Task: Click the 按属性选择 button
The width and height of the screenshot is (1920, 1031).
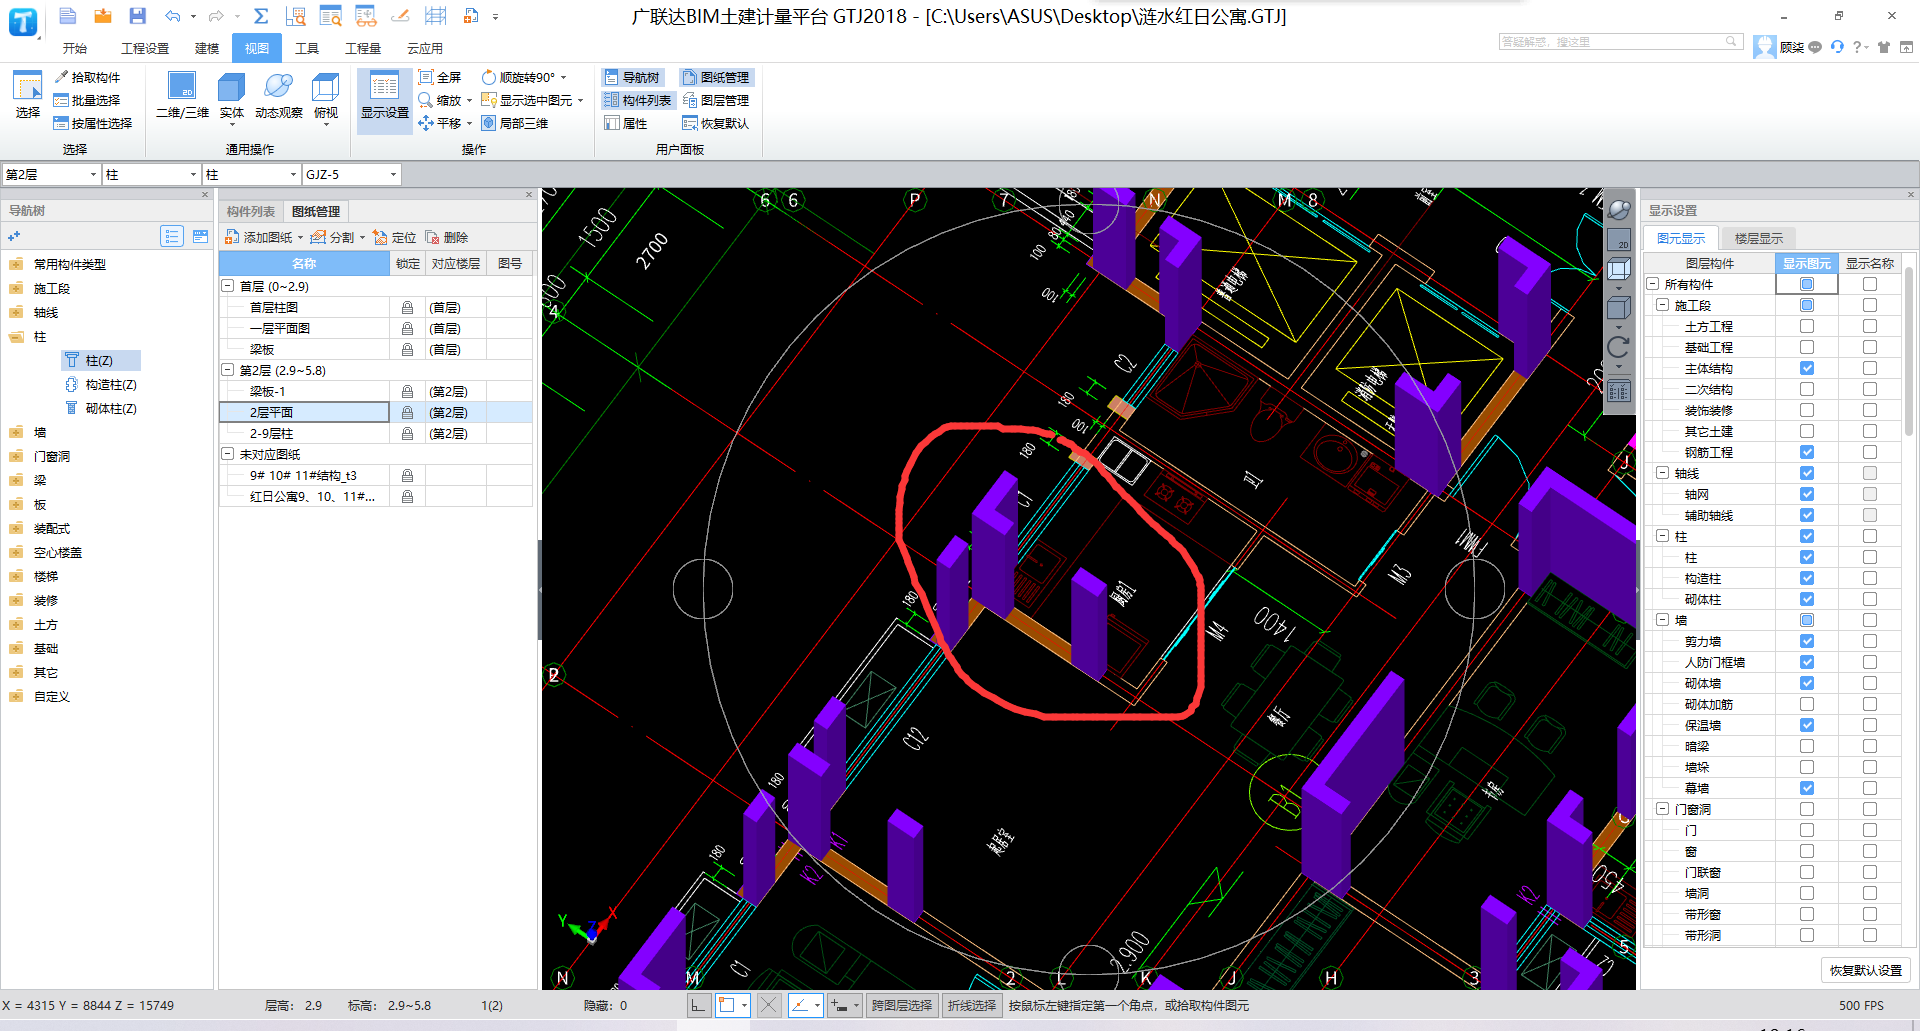Action: click(x=93, y=123)
